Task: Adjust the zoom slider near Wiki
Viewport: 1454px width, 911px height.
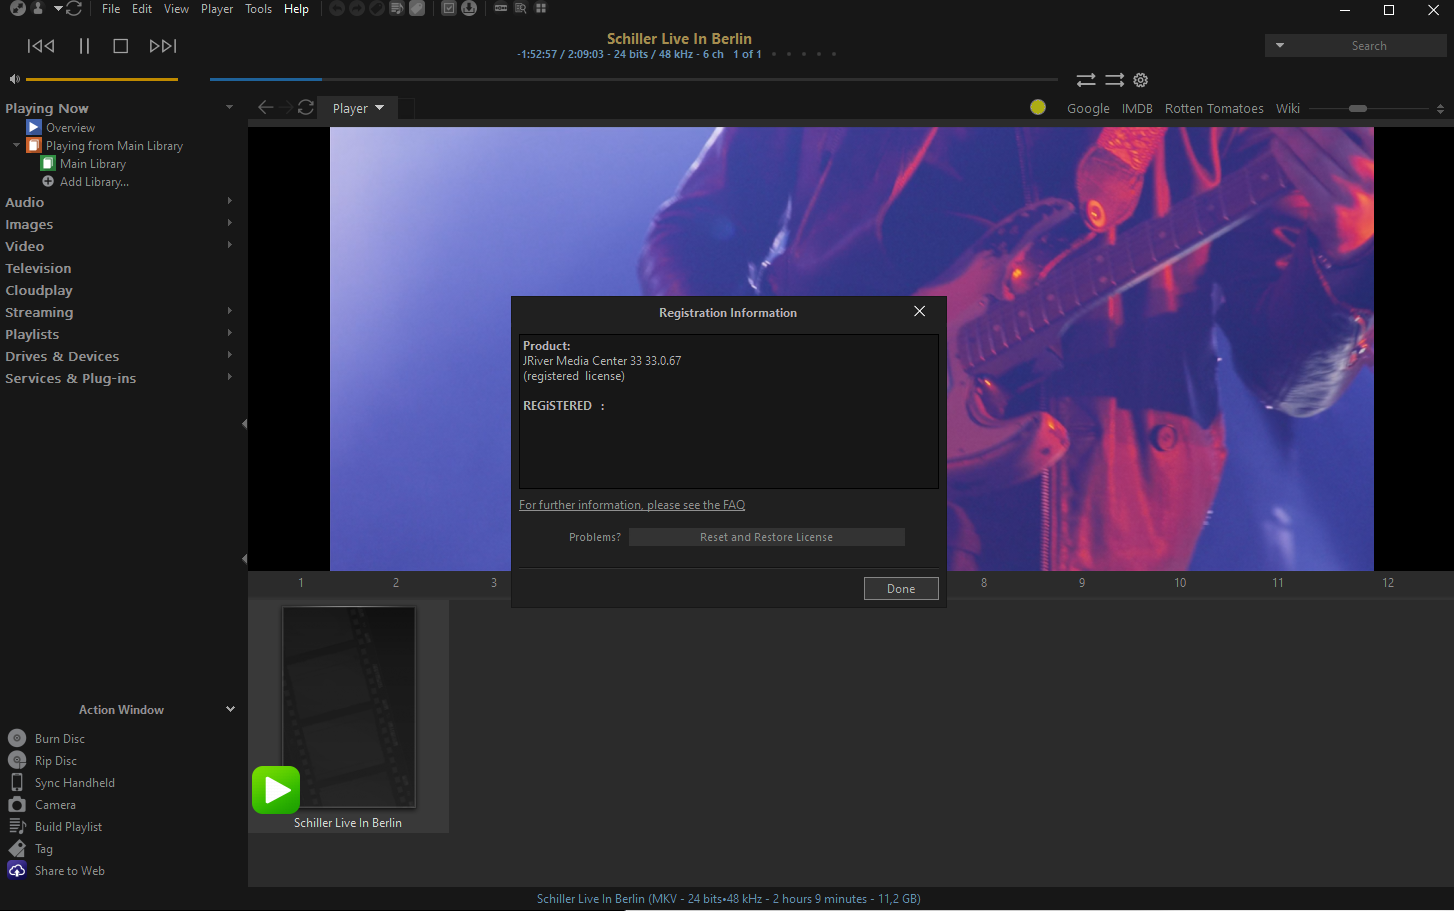Action: point(1356,108)
